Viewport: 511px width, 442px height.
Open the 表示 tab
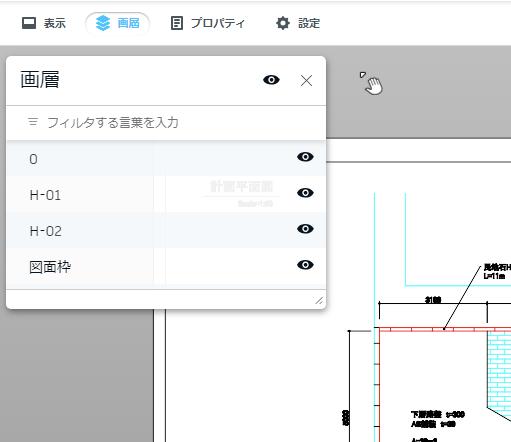click(x=44, y=23)
